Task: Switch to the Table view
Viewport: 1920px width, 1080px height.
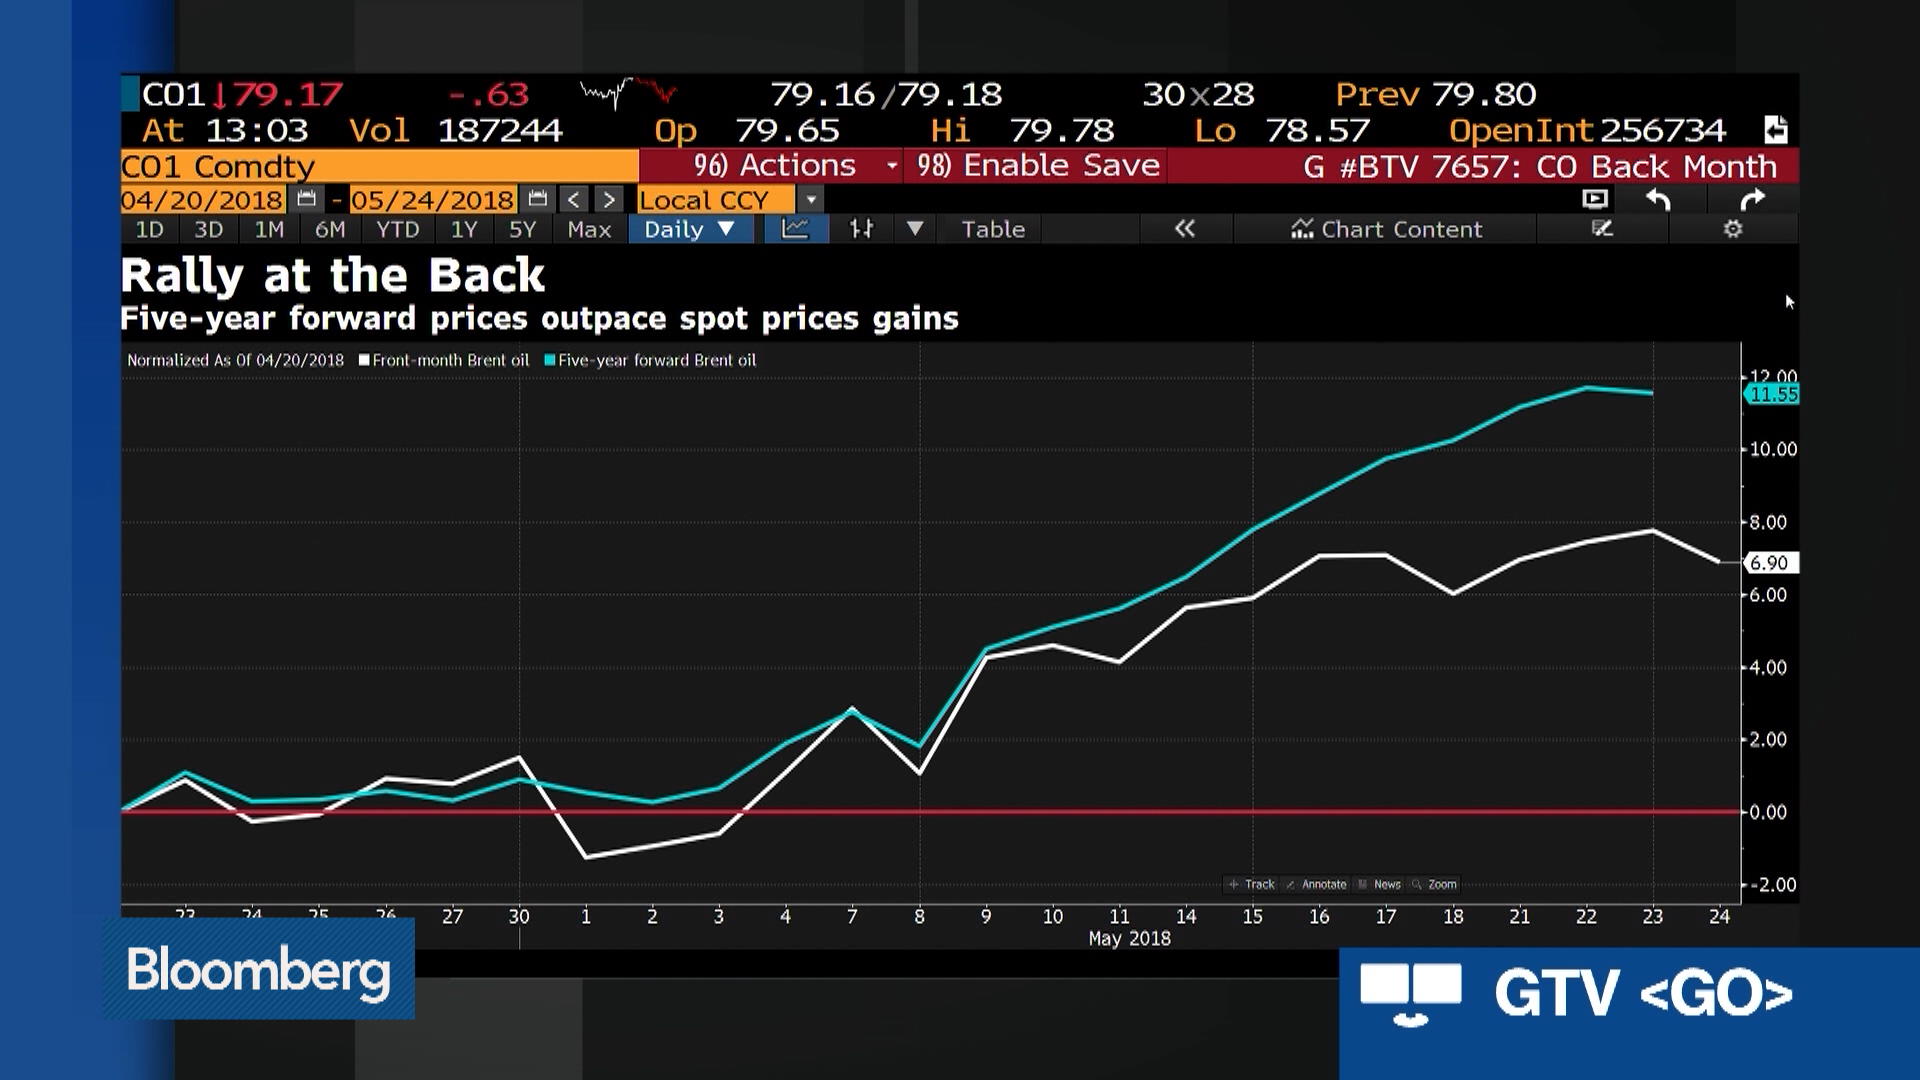Action: (993, 229)
